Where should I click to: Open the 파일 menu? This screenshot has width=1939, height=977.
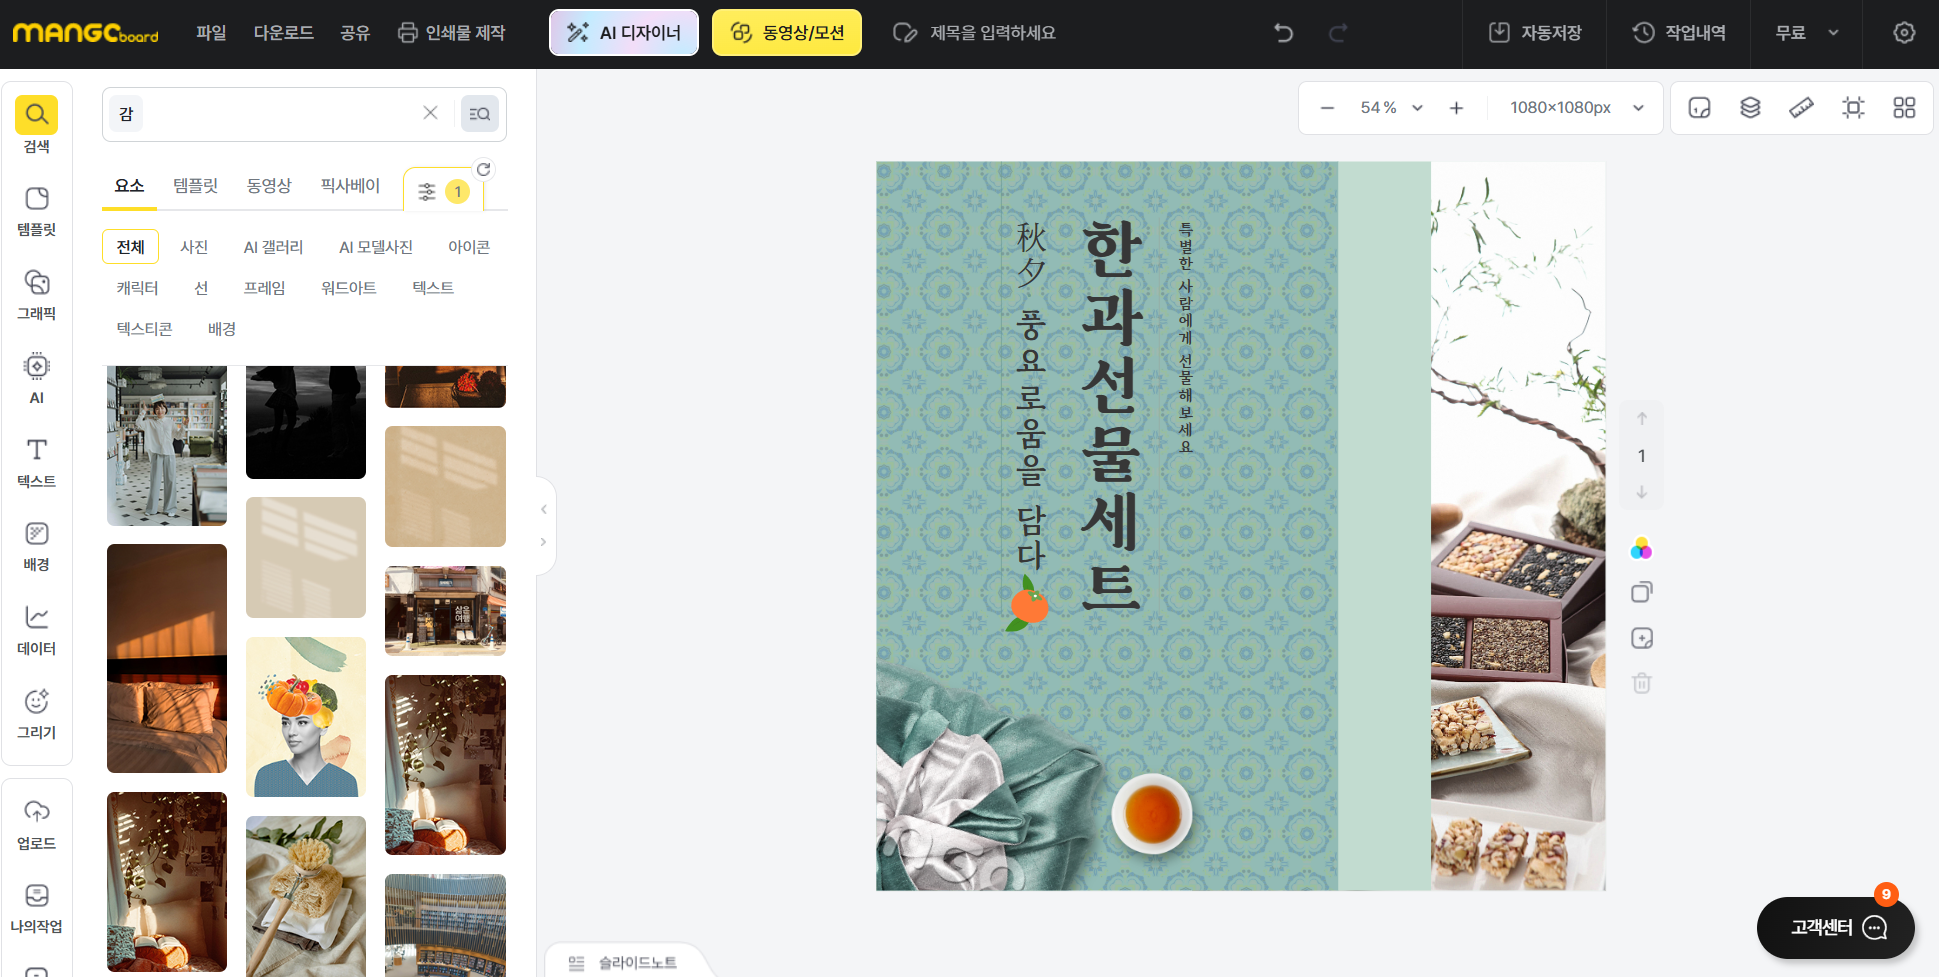pos(211,32)
